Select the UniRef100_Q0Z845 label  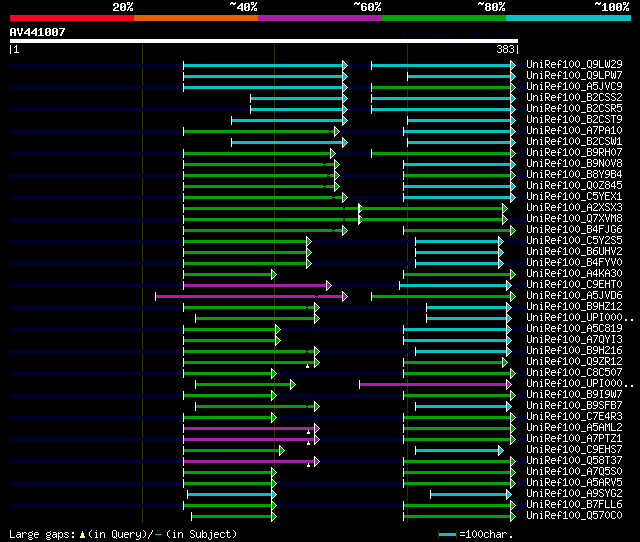(x=574, y=185)
